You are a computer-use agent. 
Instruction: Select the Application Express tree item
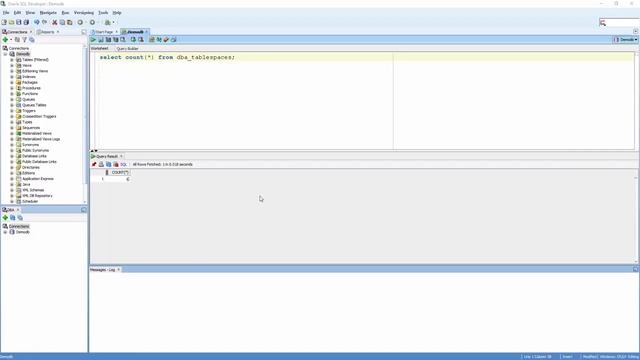coord(38,179)
